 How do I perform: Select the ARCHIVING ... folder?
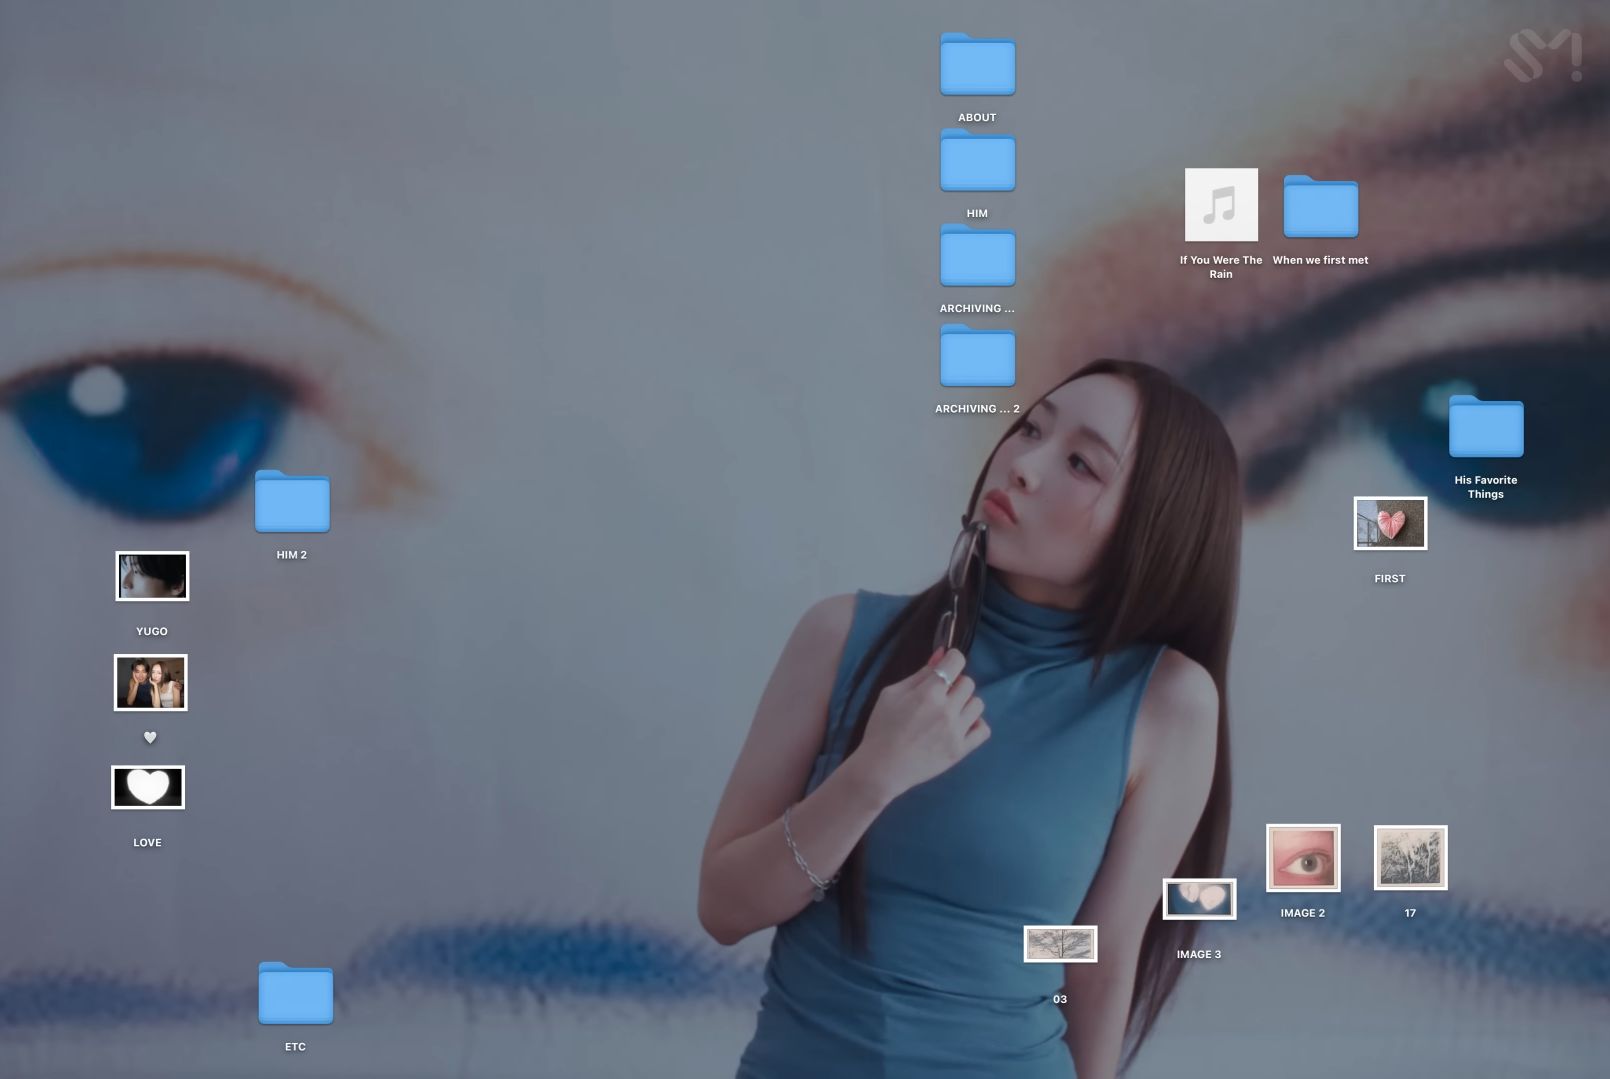click(977, 257)
